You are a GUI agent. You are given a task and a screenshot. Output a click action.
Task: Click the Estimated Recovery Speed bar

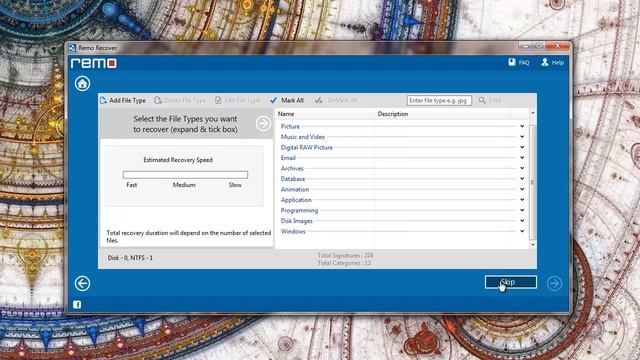185,175
